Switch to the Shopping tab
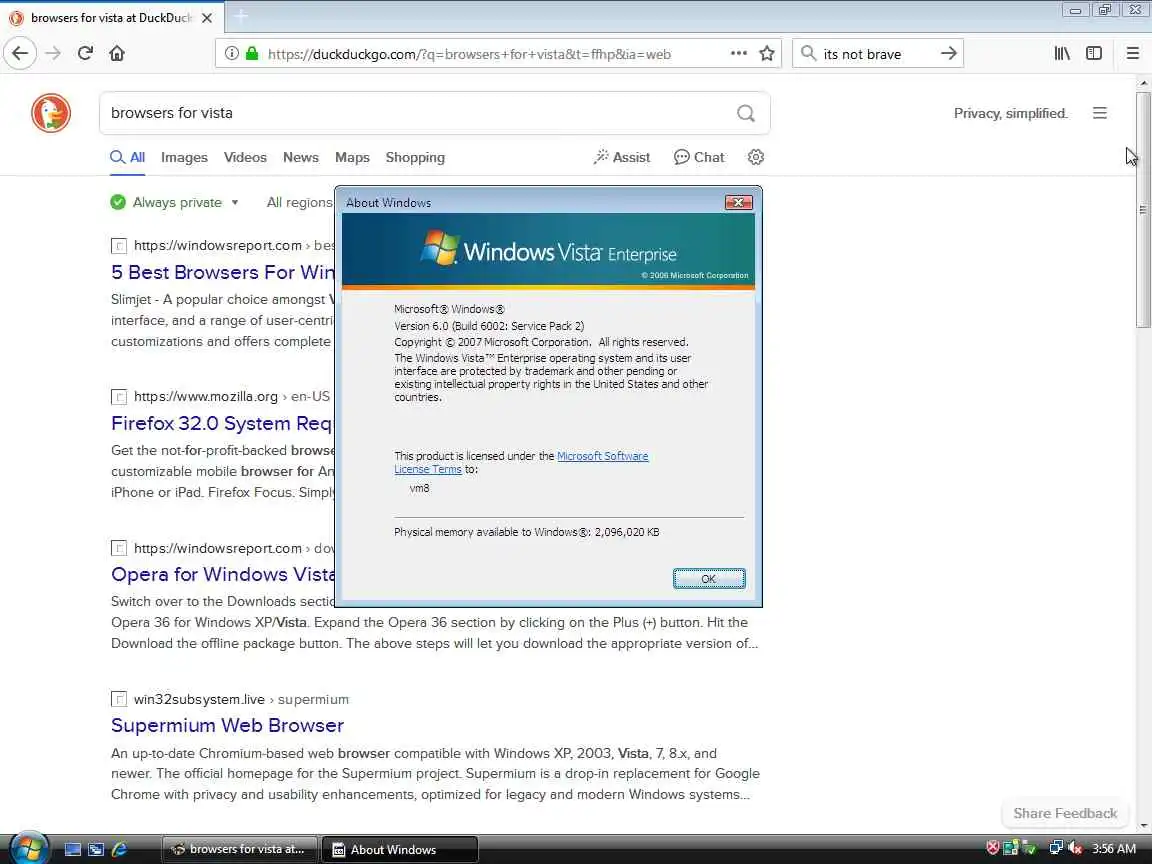 coord(415,157)
